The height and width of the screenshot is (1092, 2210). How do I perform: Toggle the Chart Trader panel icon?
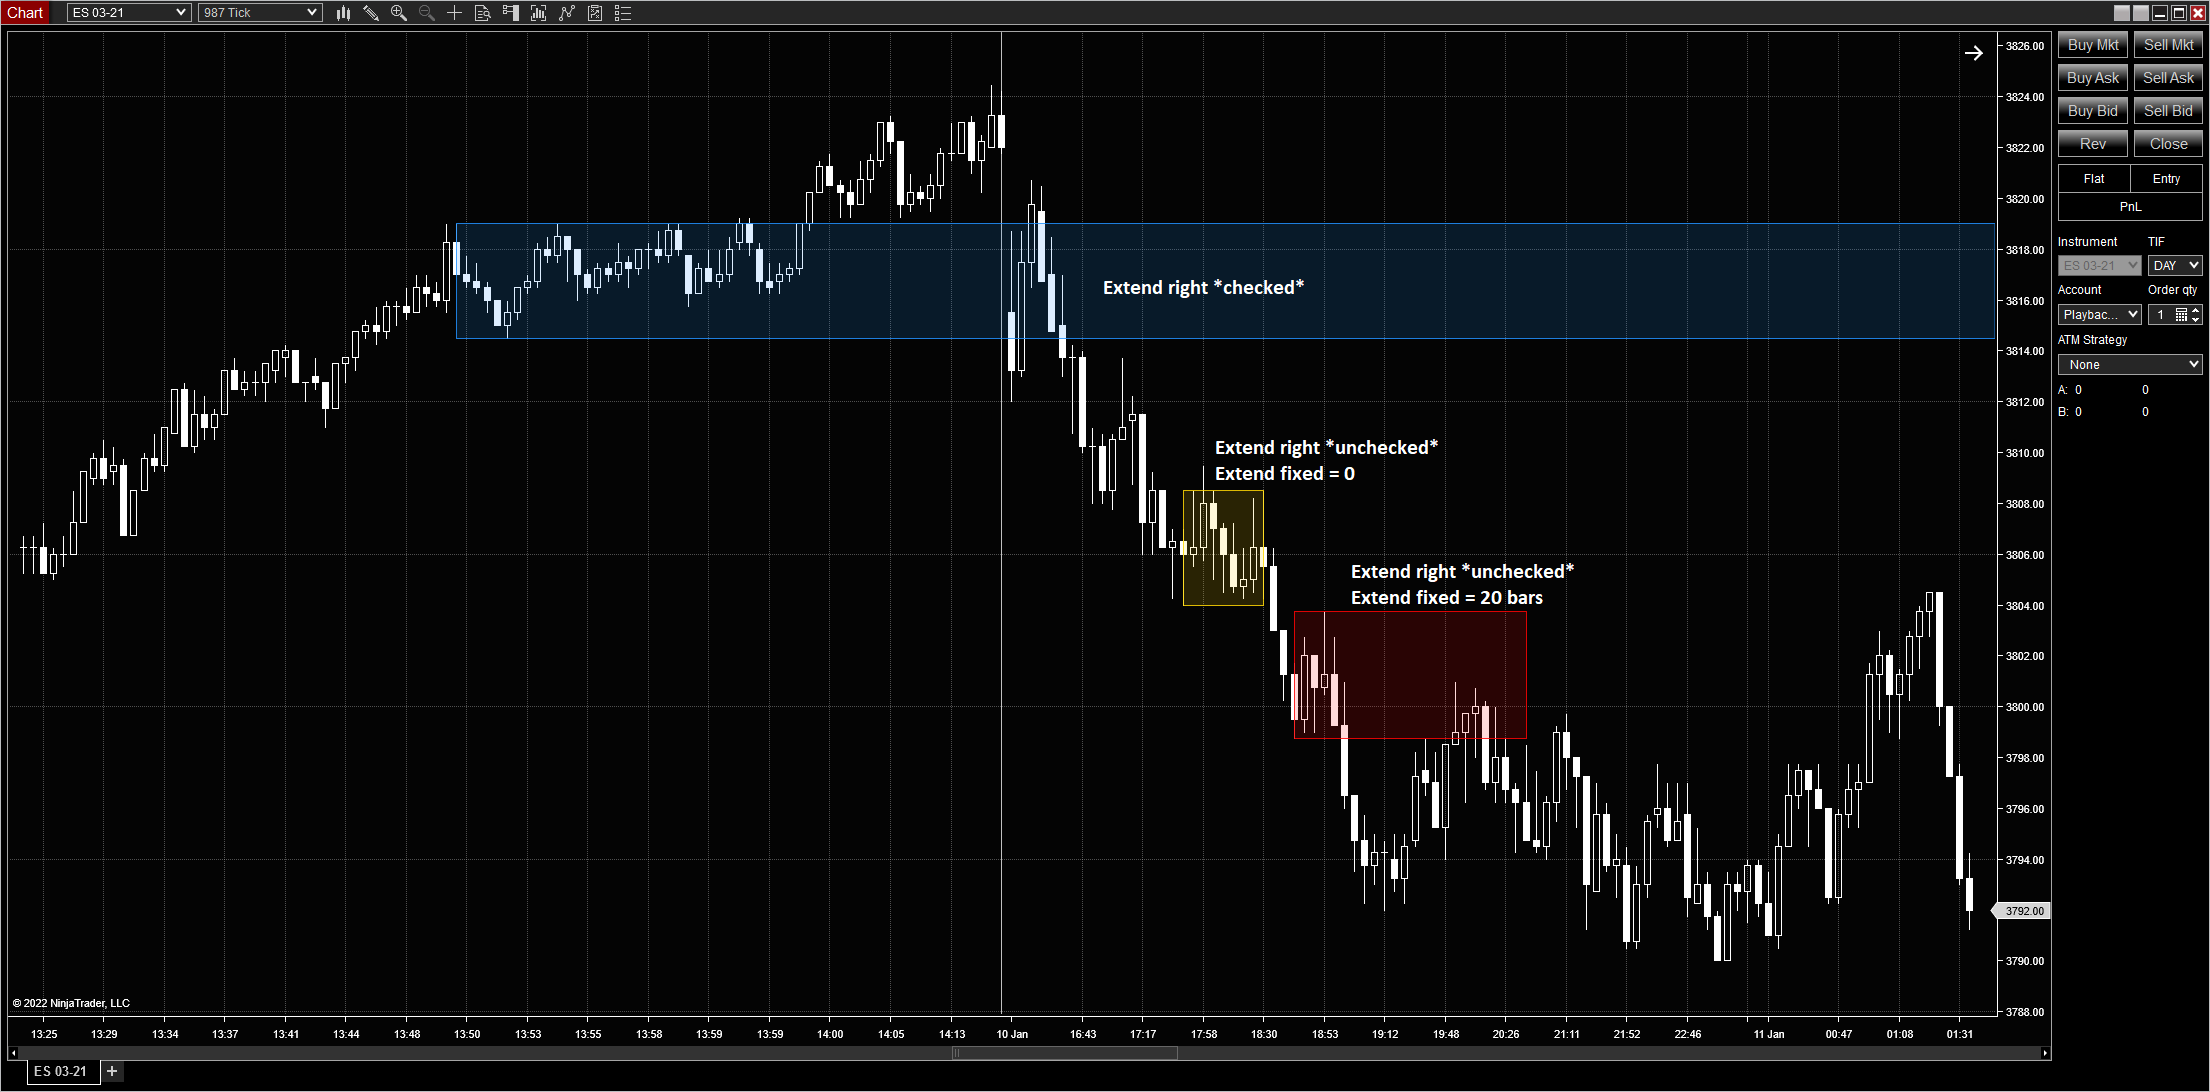click(510, 13)
